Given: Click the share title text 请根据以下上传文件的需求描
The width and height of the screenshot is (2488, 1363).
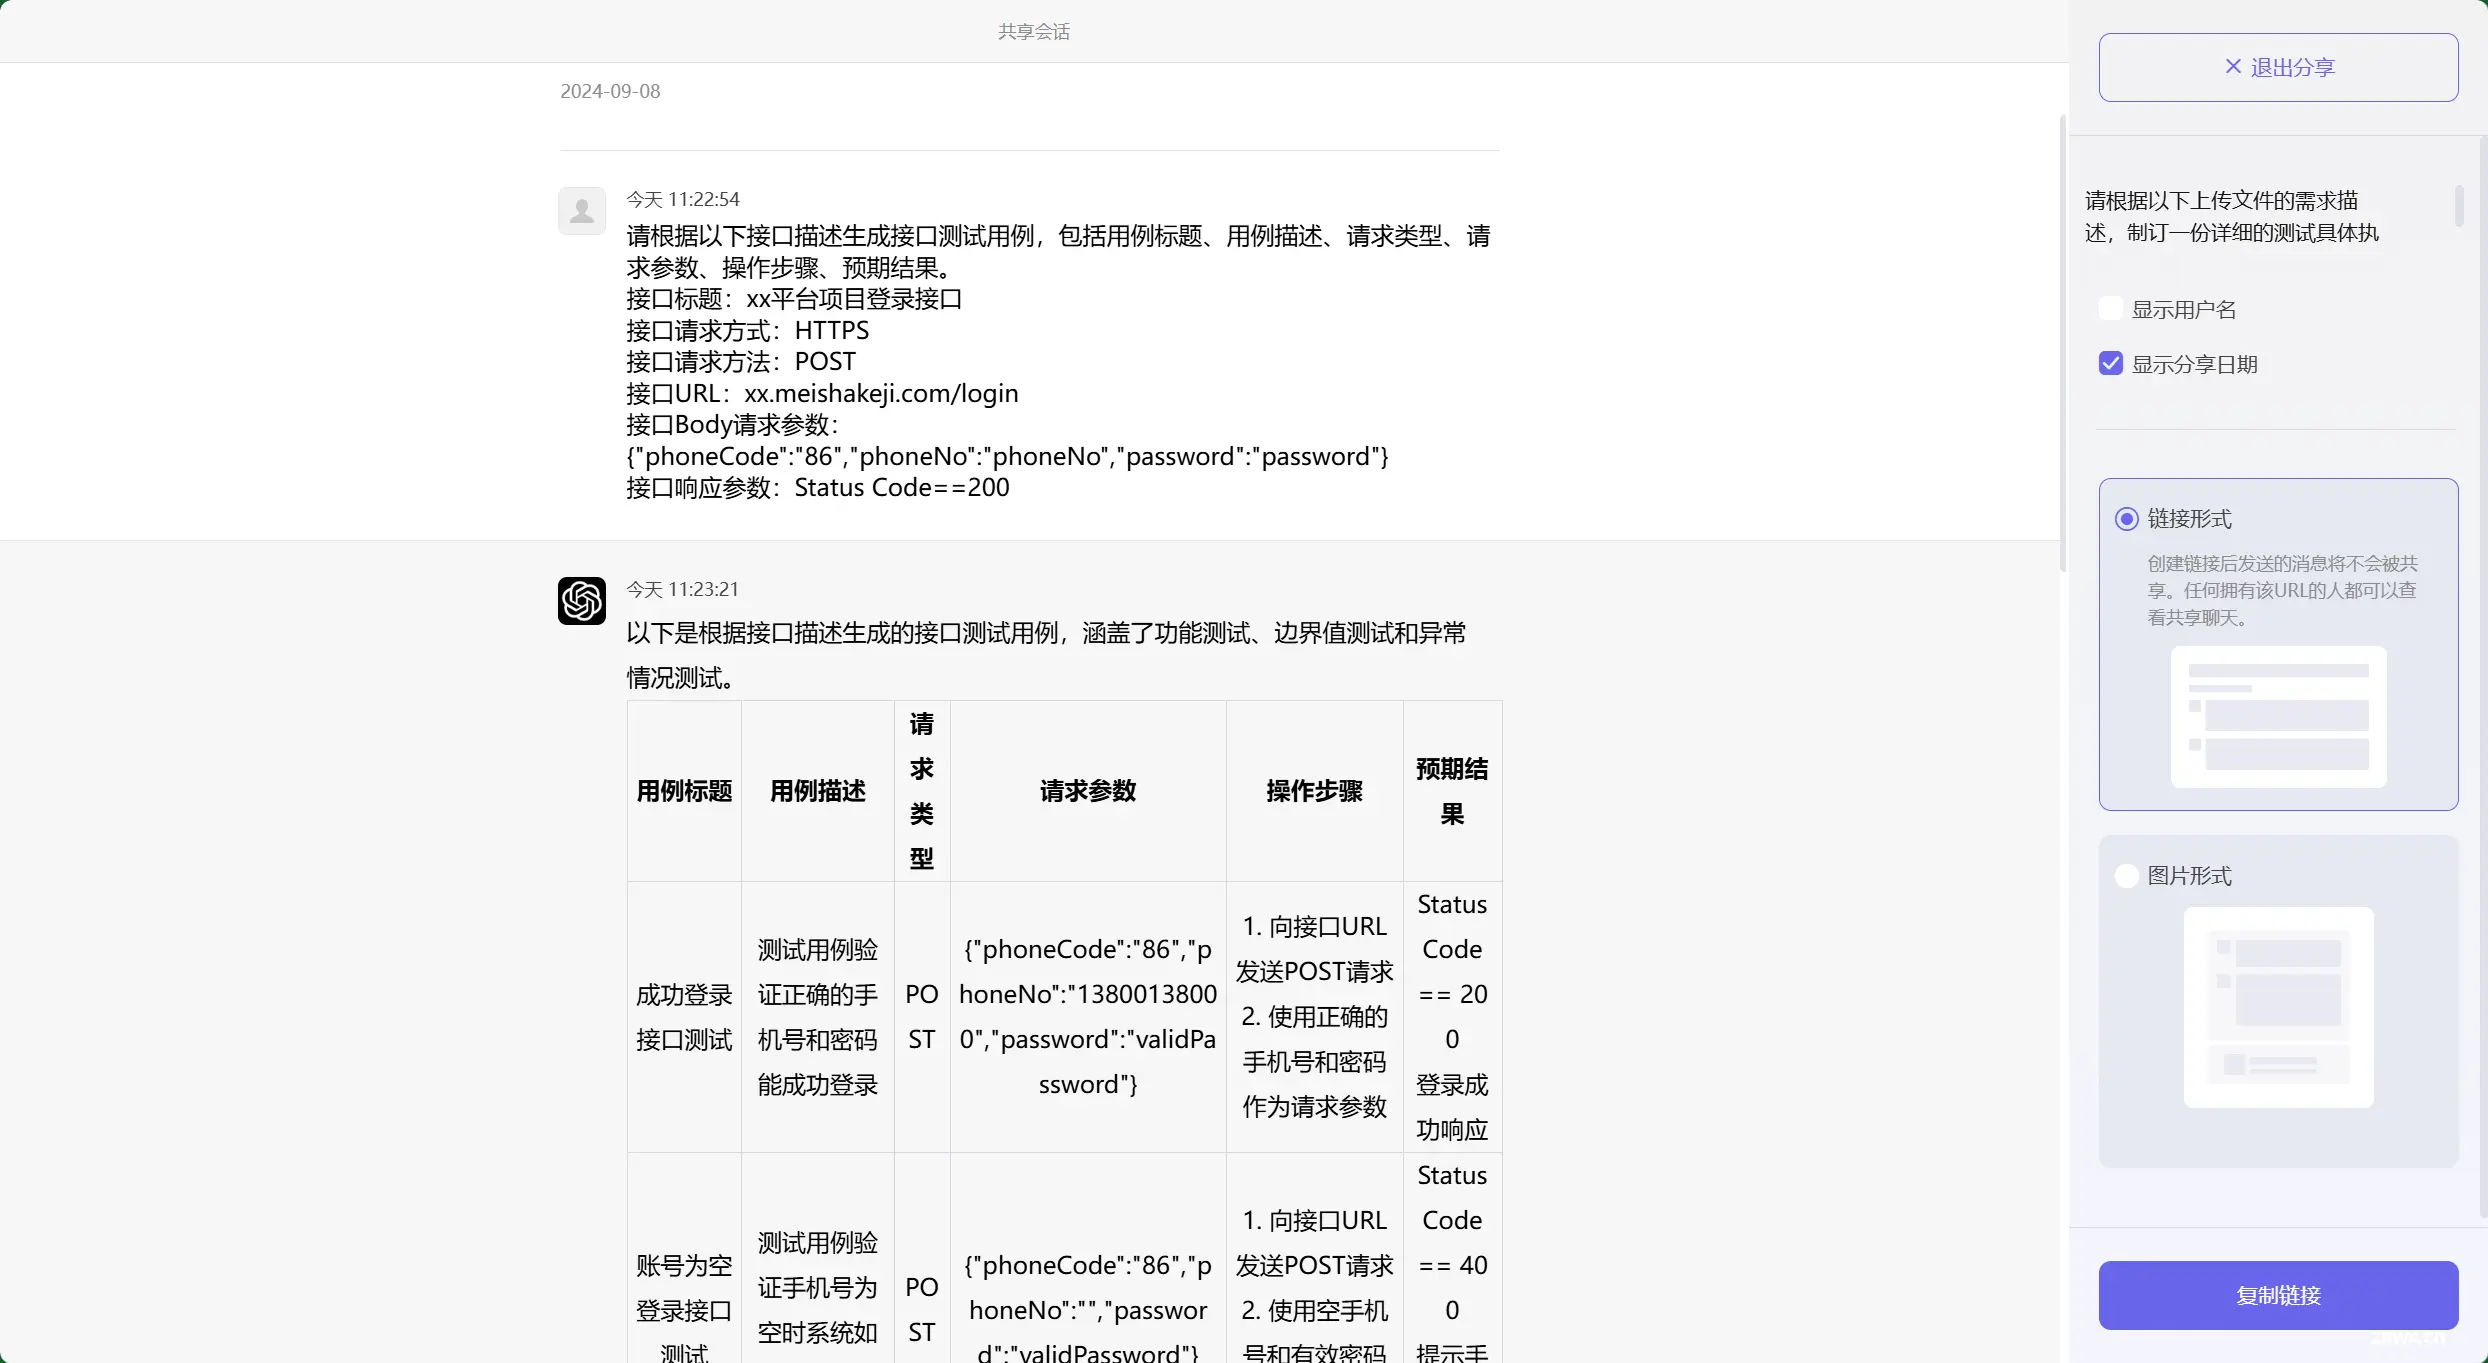Looking at the screenshot, I should pos(2221,201).
